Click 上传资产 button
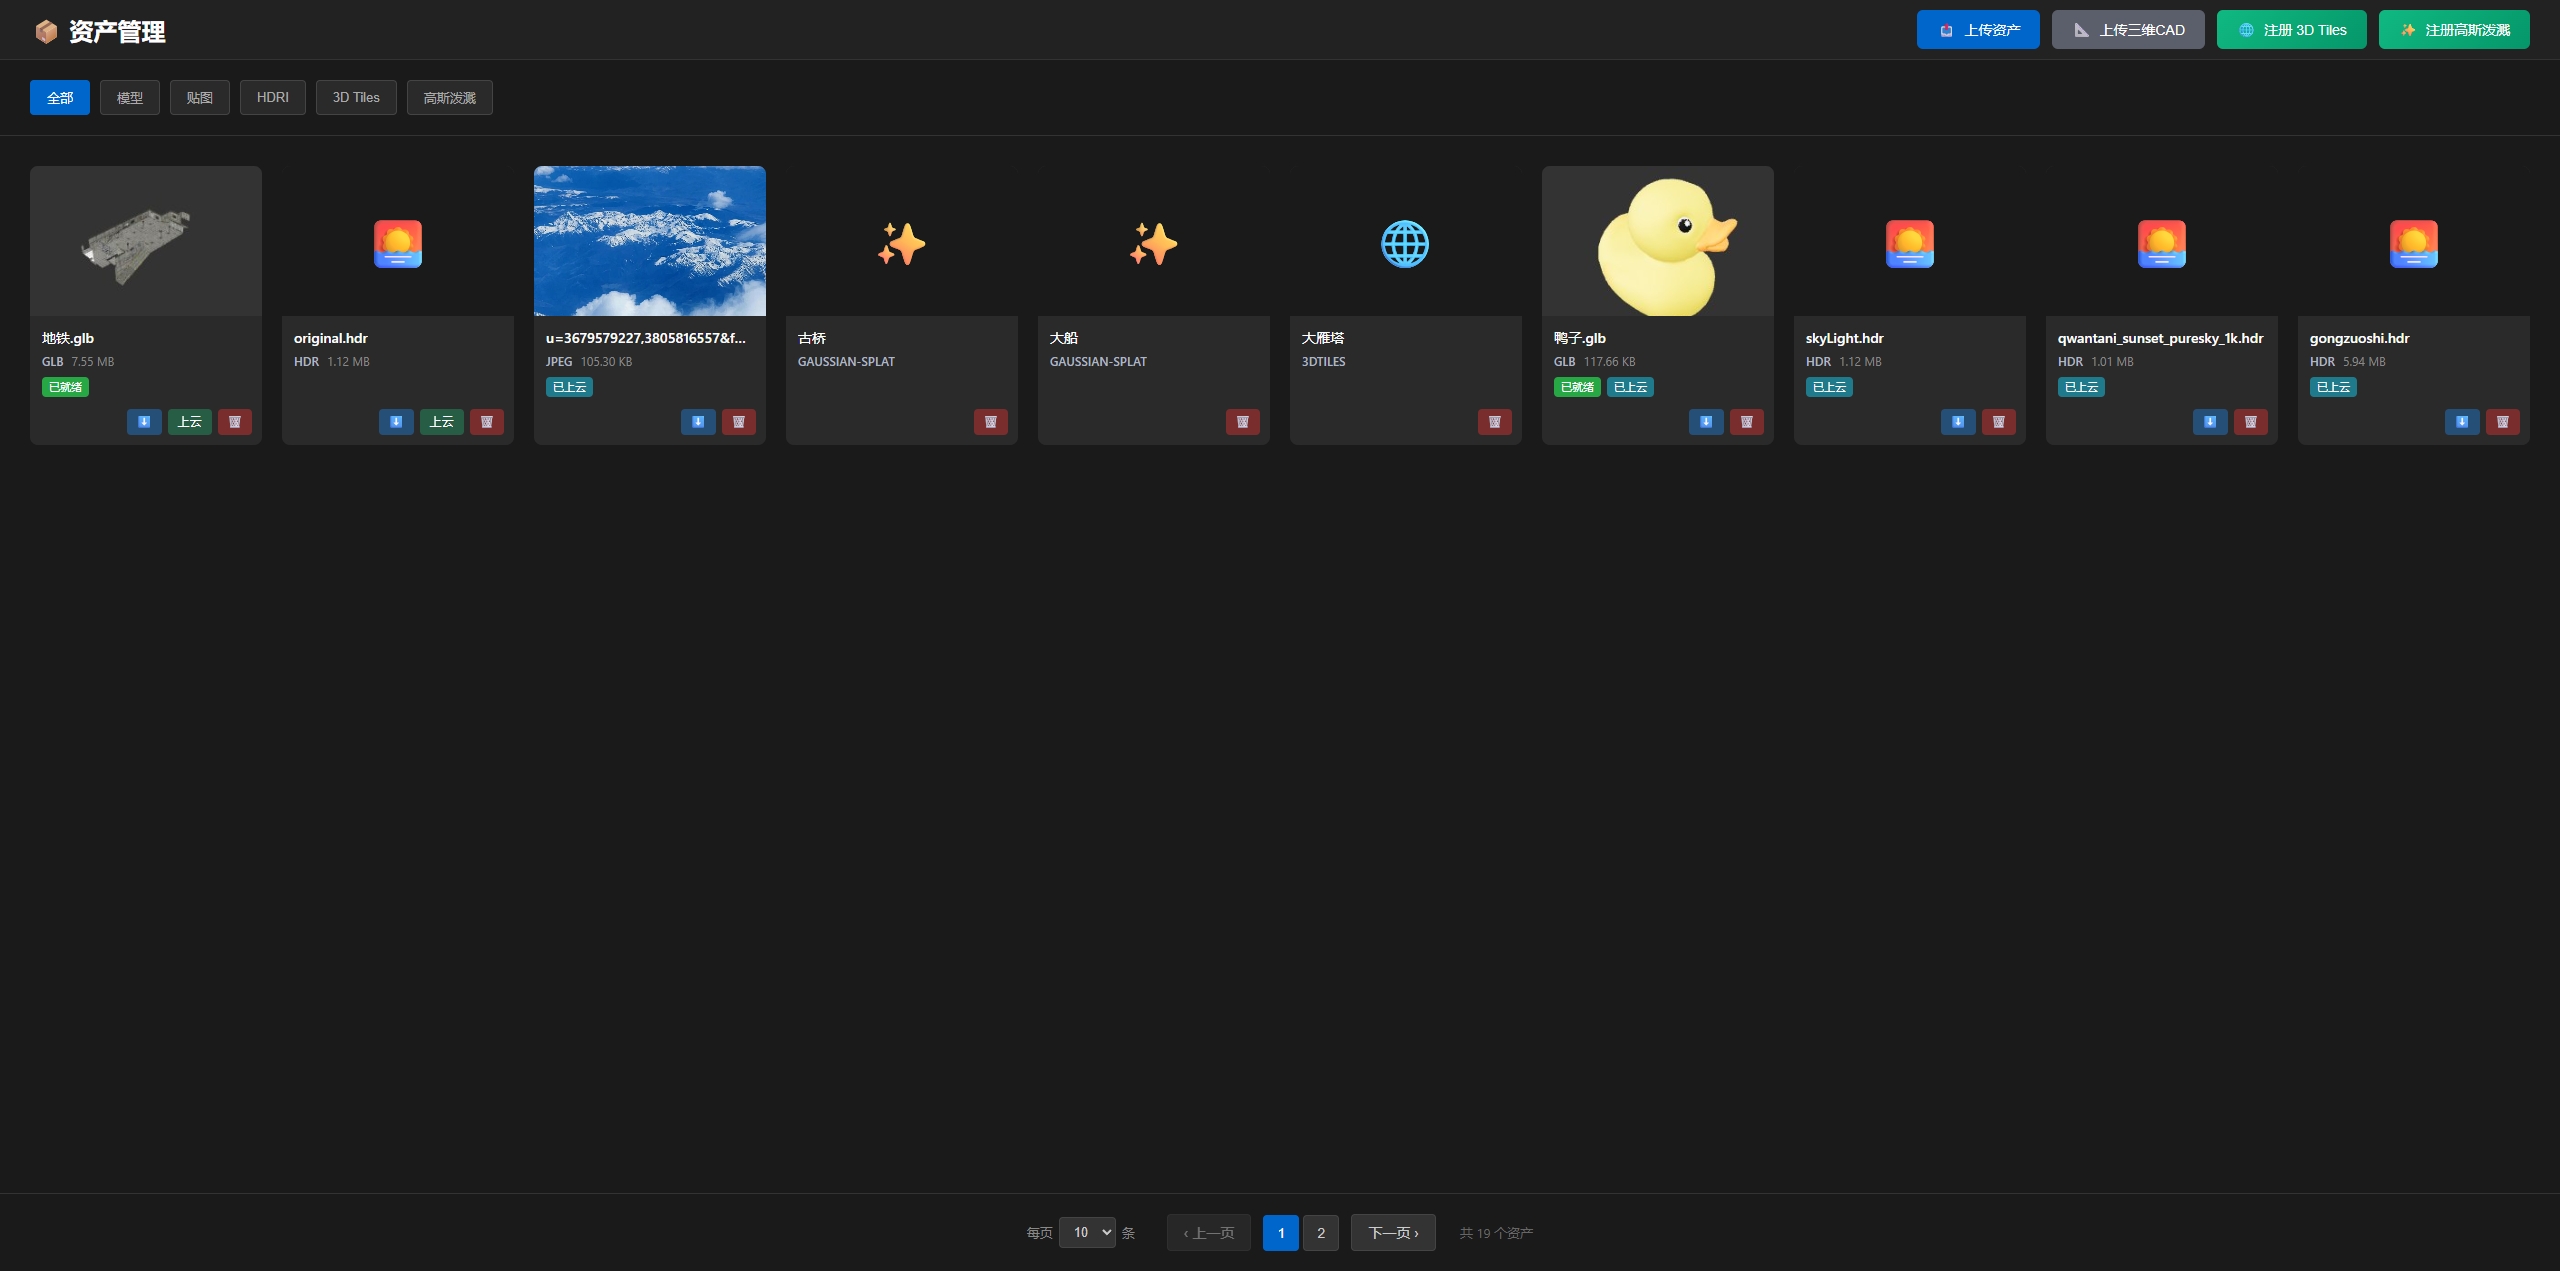 tap(1978, 30)
